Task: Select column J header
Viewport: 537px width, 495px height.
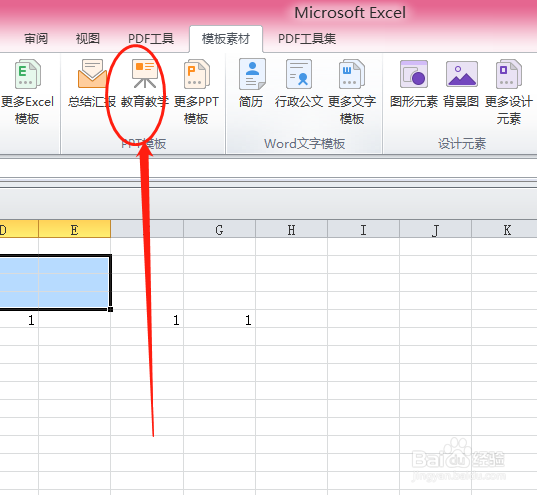Action: click(x=435, y=229)
